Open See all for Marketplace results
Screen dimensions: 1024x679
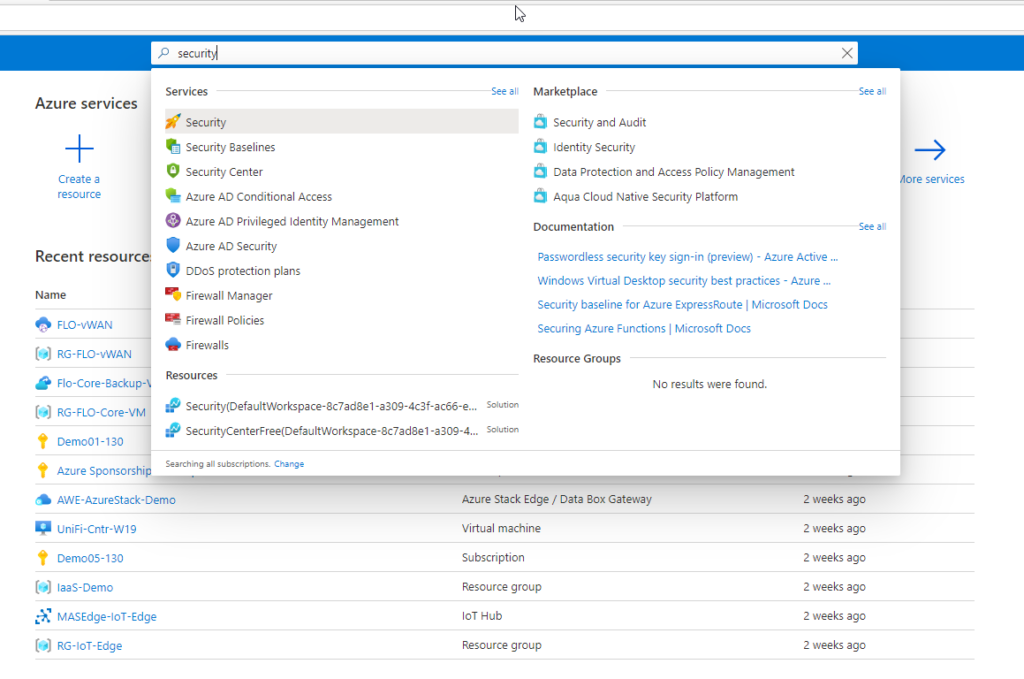click(872, 92)
